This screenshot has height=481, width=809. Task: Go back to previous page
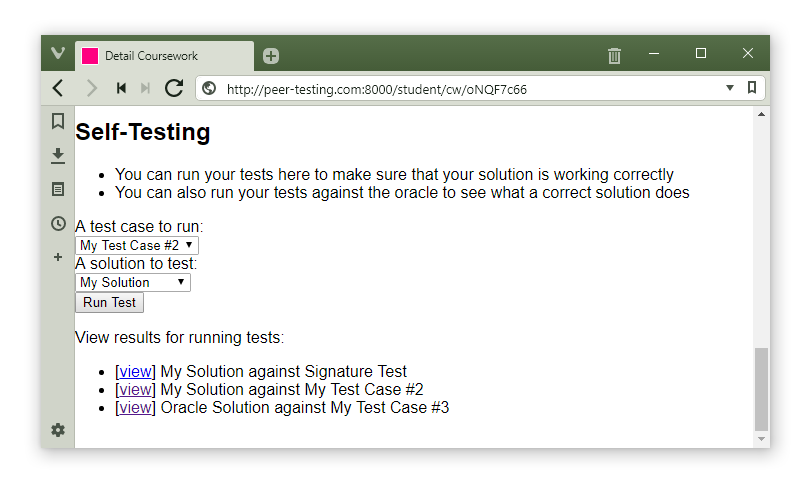[58, 88]
